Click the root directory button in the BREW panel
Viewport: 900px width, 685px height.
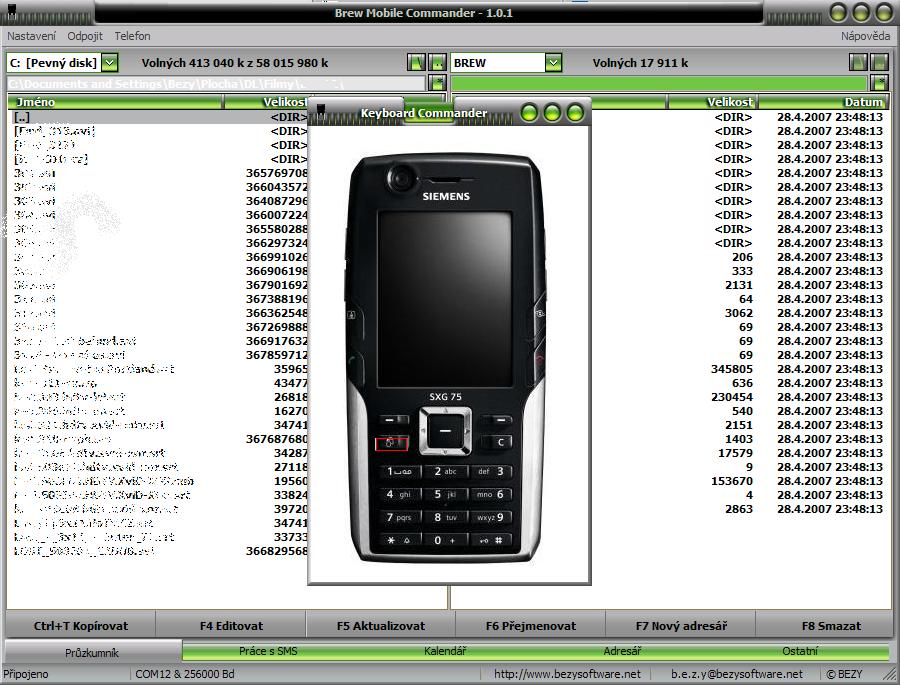(858, 63)
